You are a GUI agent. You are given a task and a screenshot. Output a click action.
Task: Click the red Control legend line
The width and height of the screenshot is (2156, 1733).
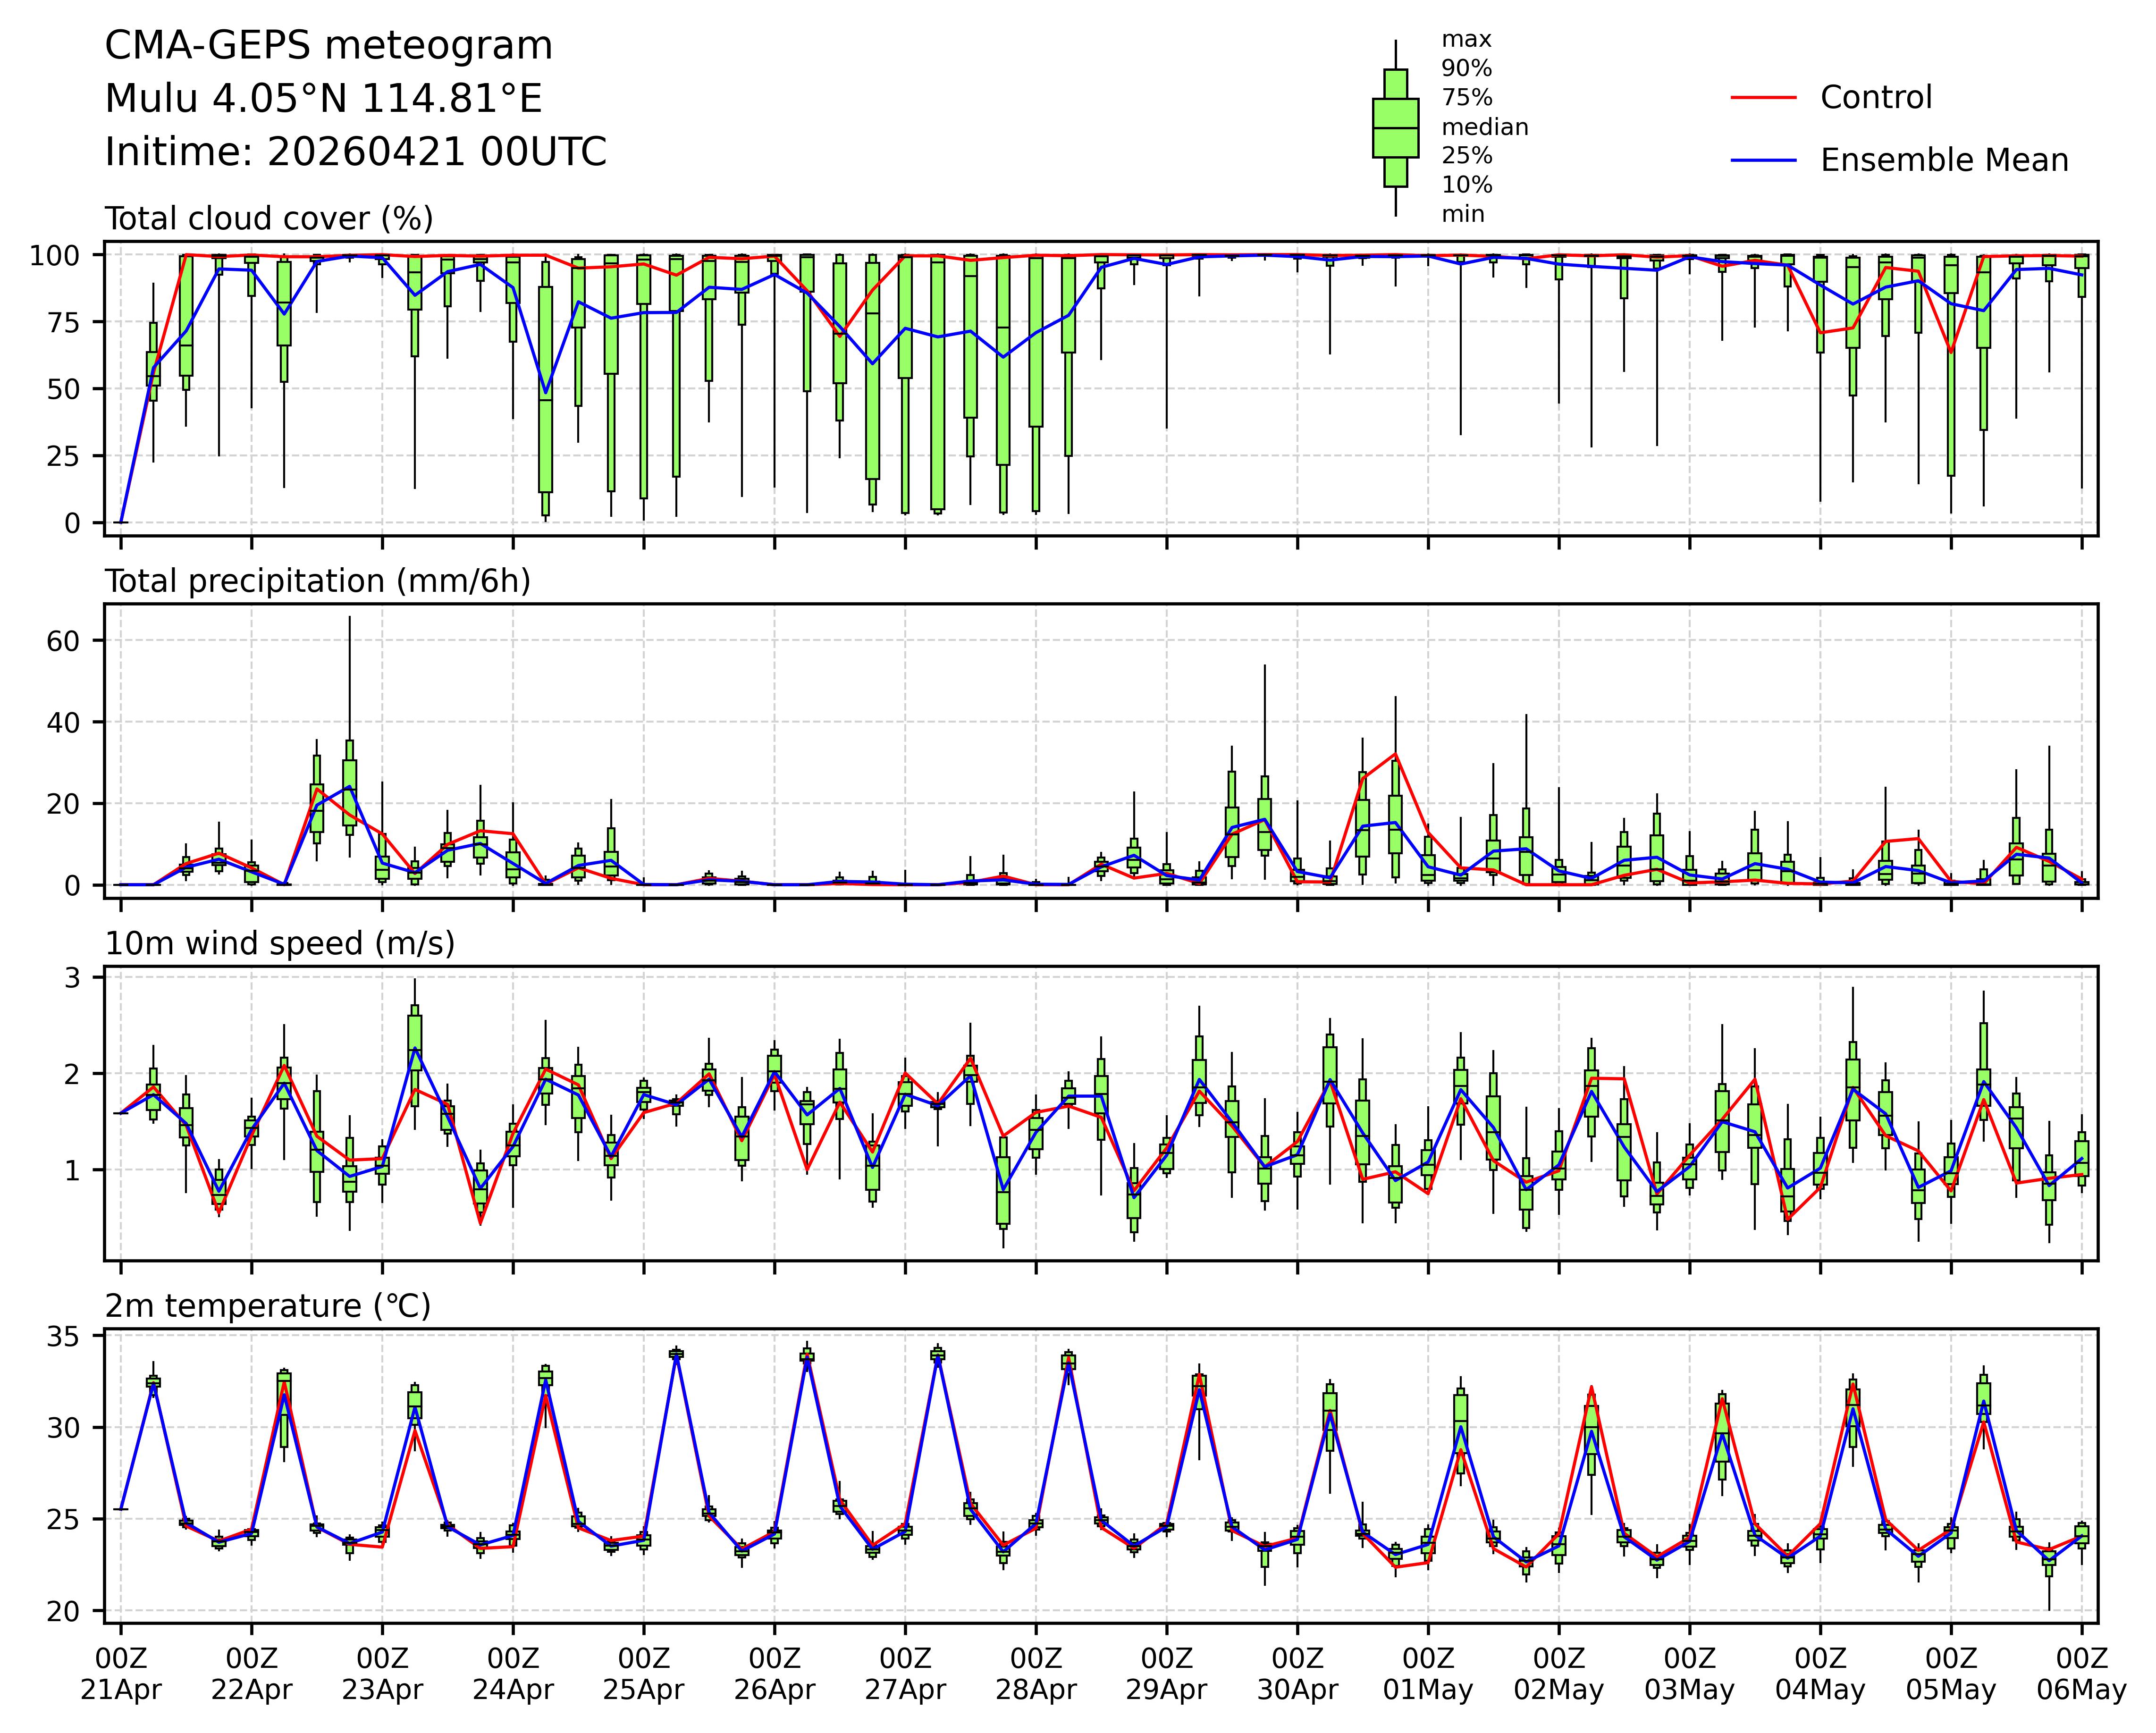point(1764,98)
